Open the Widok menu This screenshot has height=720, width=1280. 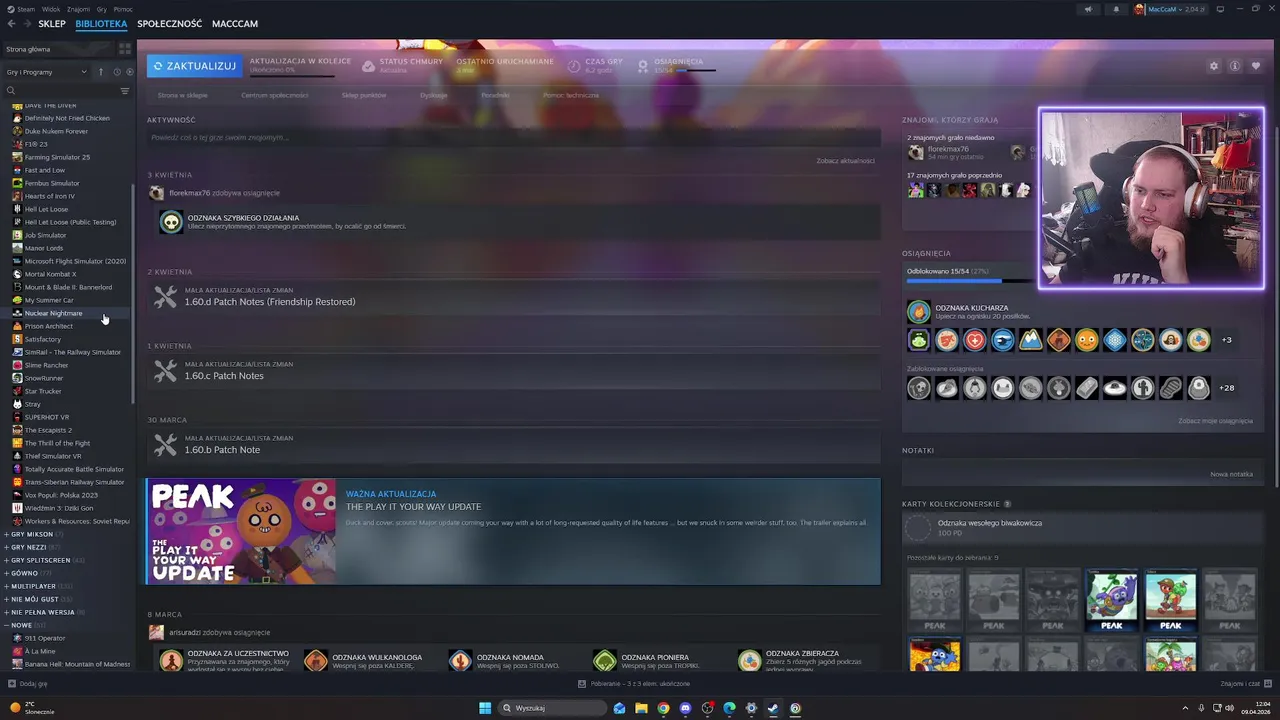click(51, 9)
